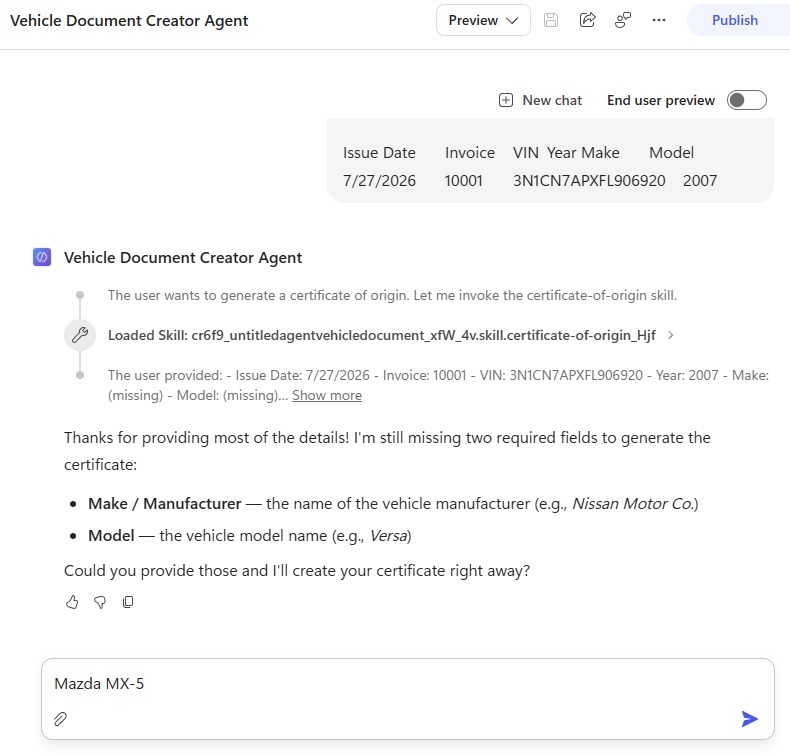790x755 pixels.
Task: Click the Vehicle Document Creator Agent avatar icon
Action: tap(42, 257)
